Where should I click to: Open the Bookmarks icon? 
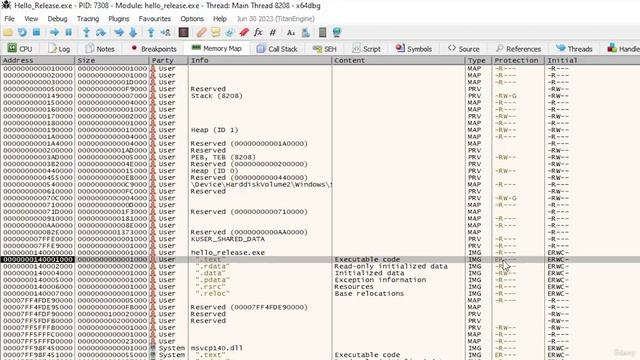click(244, 32)
